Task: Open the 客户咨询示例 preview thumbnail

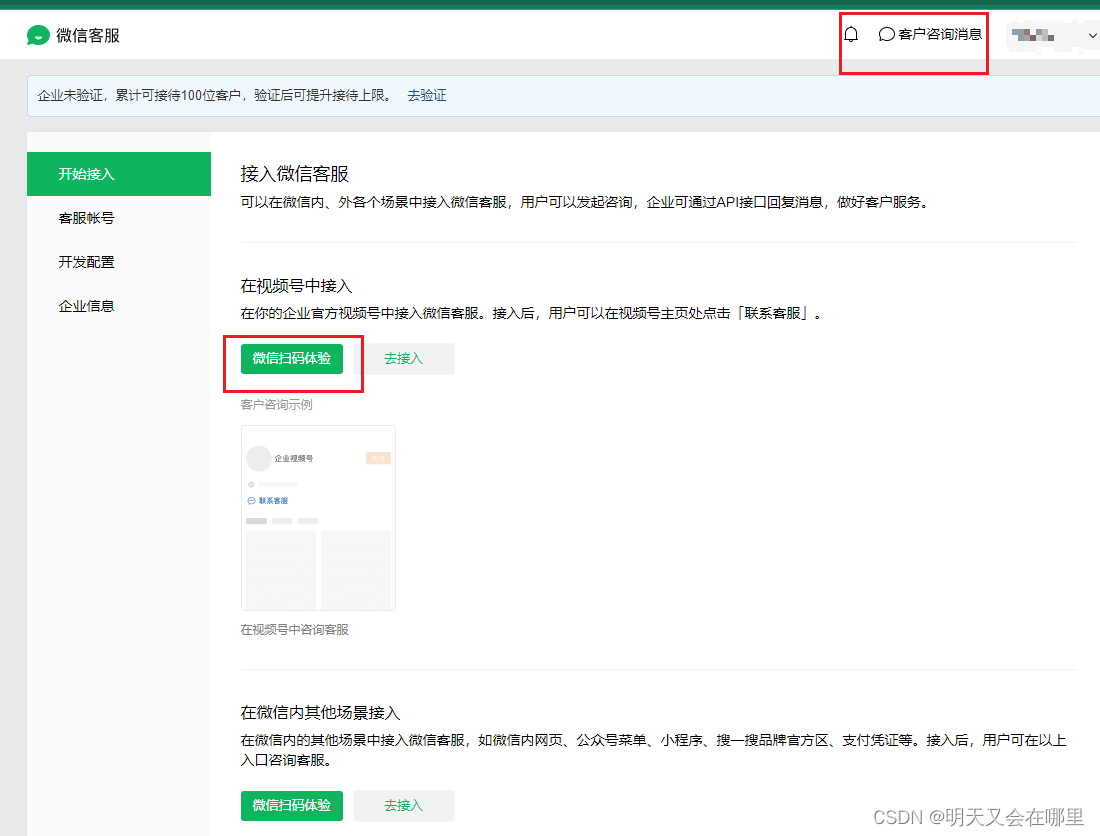Action: click(318, 518)
